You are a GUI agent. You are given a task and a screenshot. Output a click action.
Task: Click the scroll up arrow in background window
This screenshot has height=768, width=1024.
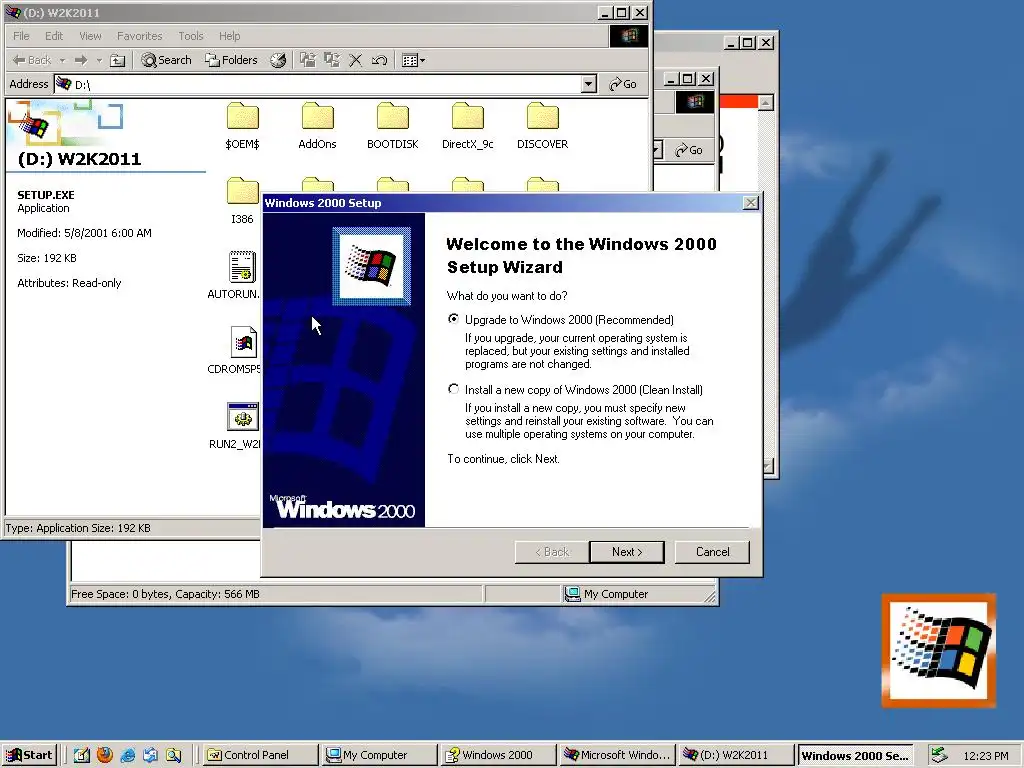[x=765, y=103]
